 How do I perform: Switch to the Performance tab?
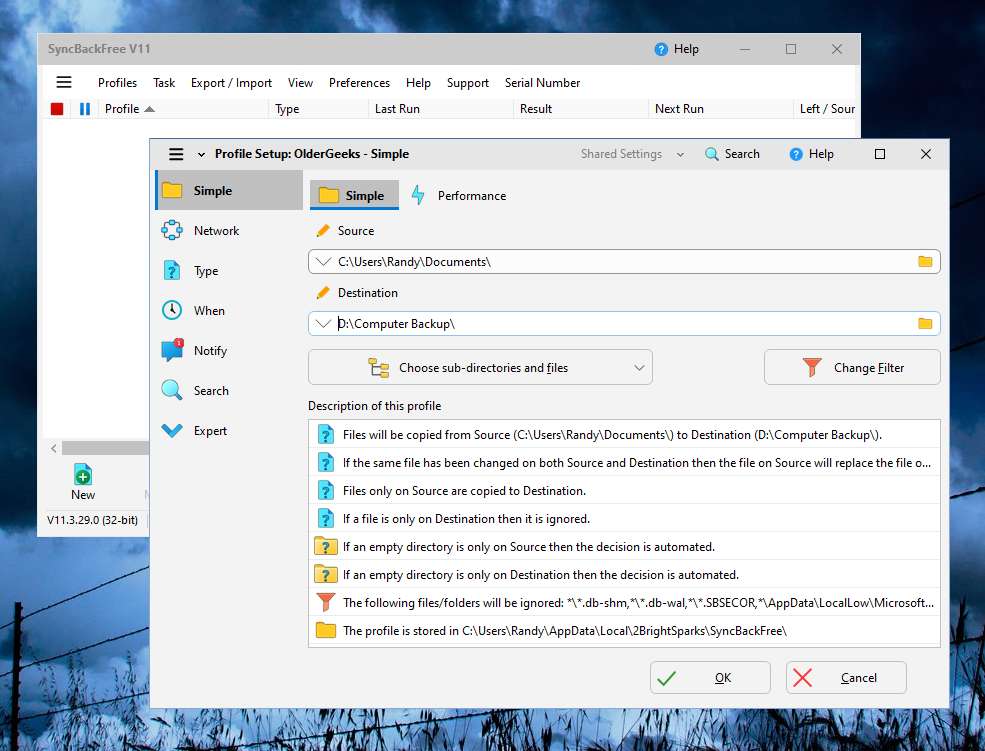pos(459,195)
